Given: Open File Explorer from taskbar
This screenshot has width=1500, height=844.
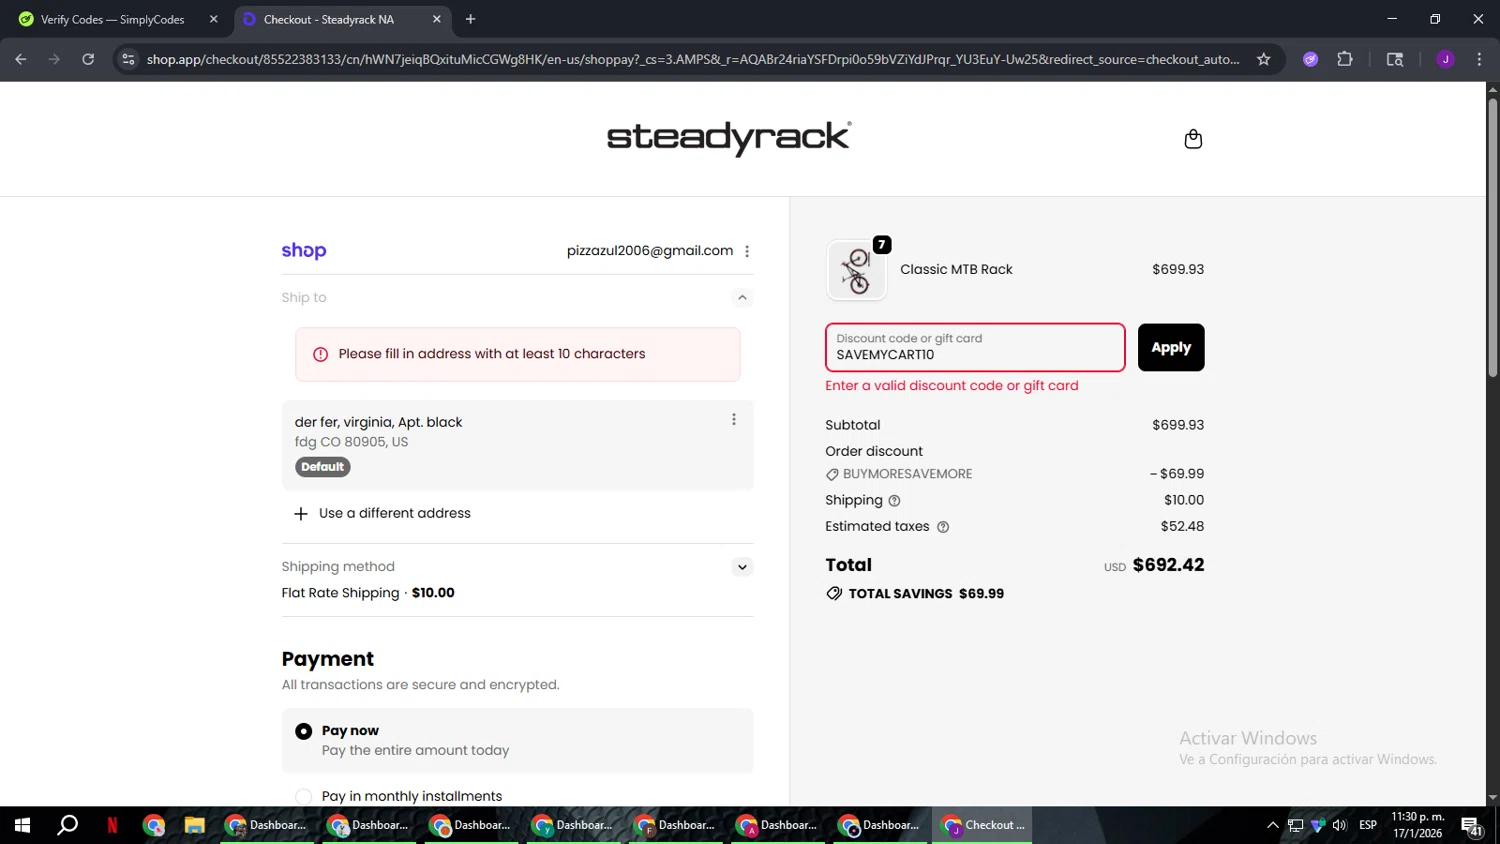Looking at the screenshot, I should coord(194,825).
